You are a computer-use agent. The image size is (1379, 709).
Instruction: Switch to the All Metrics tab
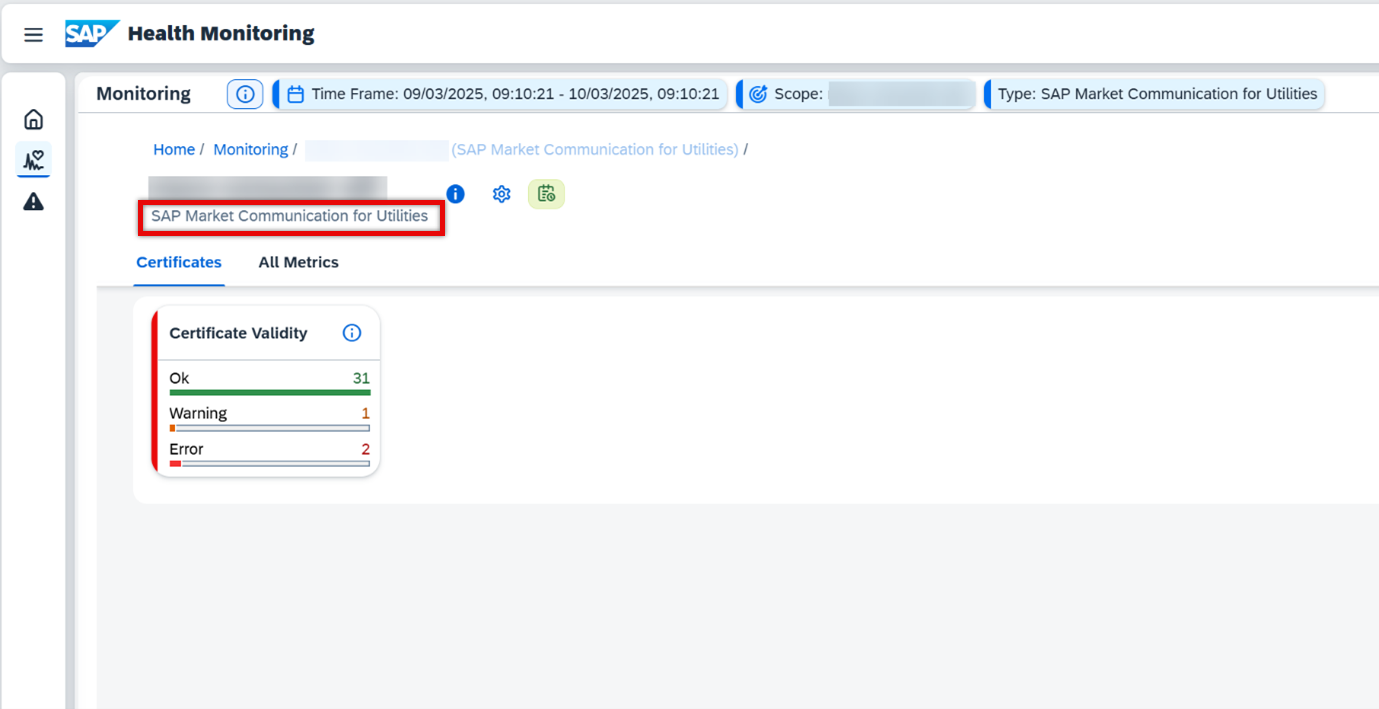tap(298, 262)
